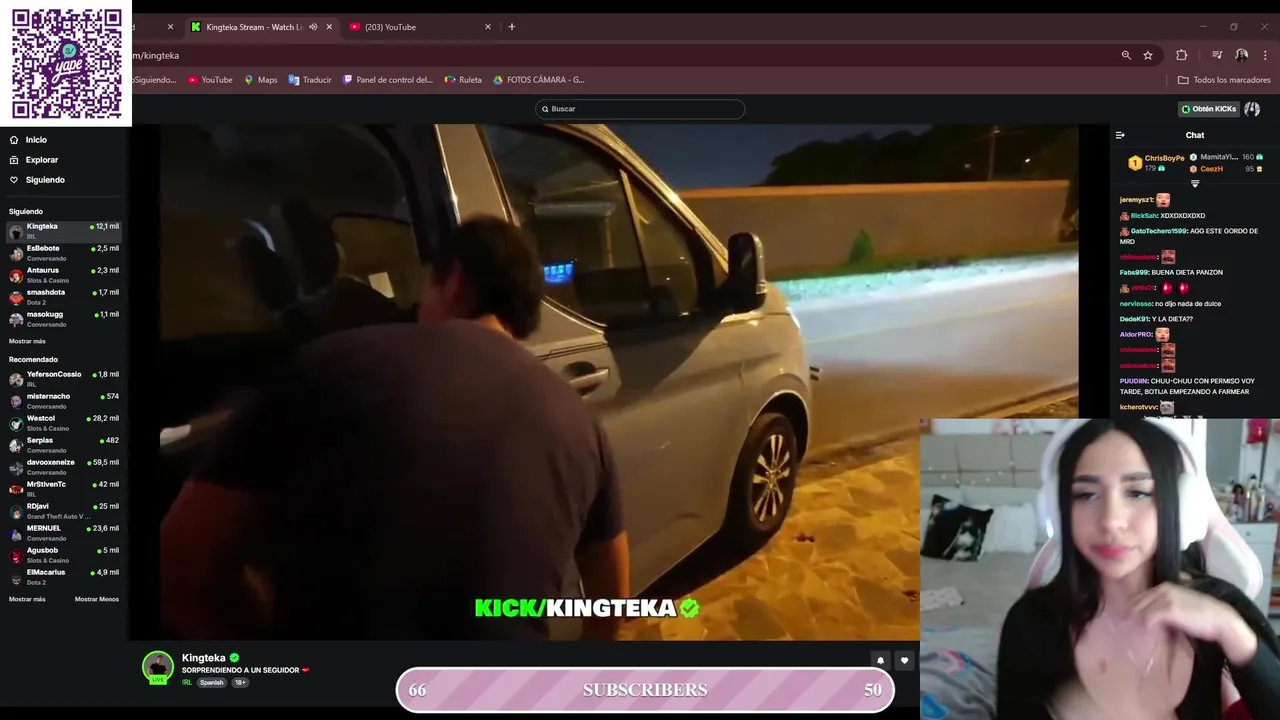Click the IRL category link under Kingteka
Viewport: 1280px width, 720px height.
tap(186, 683)
